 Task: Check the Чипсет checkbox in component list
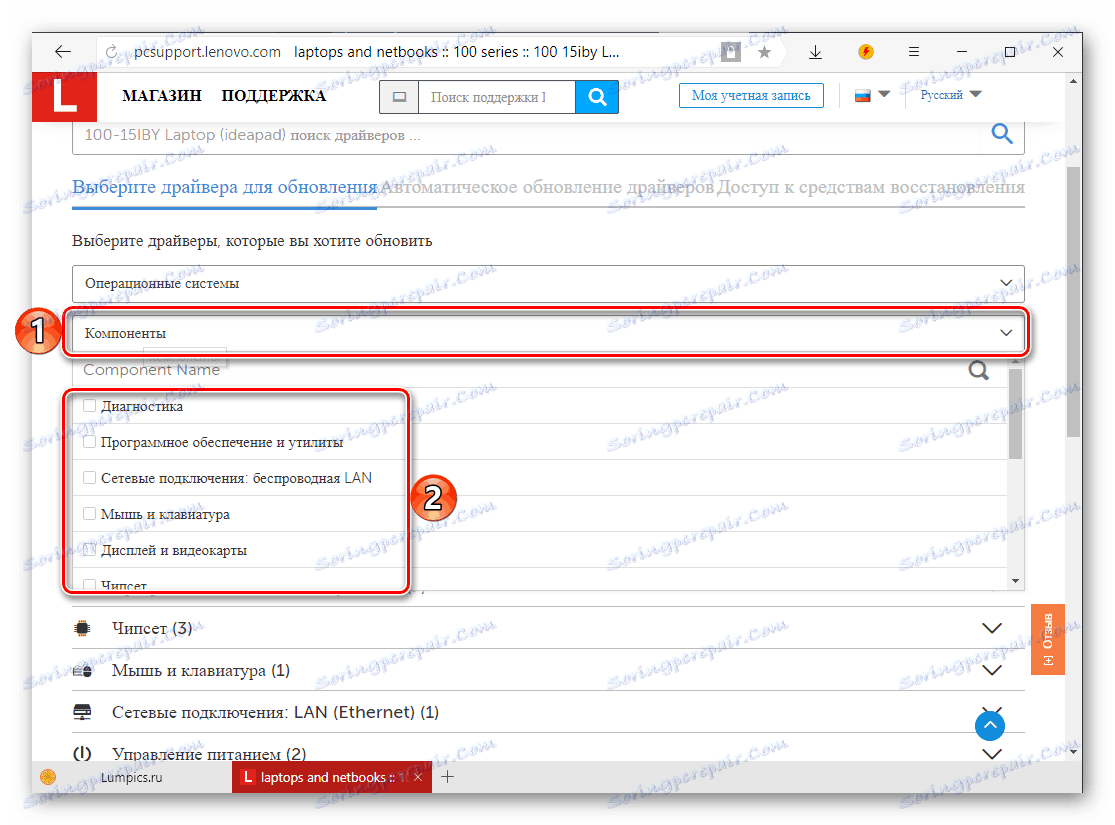pos(90,585)
